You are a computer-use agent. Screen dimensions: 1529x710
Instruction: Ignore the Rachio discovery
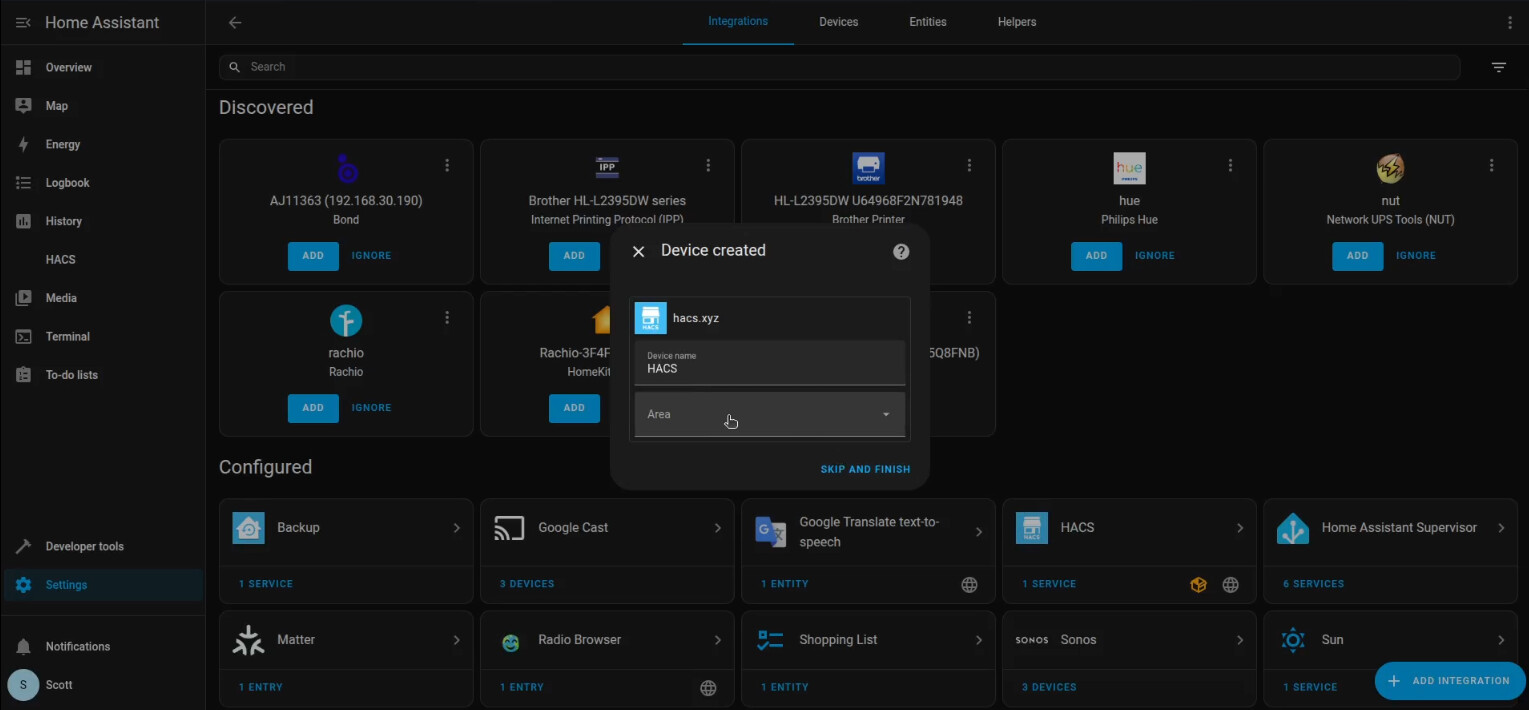(371, 408)
